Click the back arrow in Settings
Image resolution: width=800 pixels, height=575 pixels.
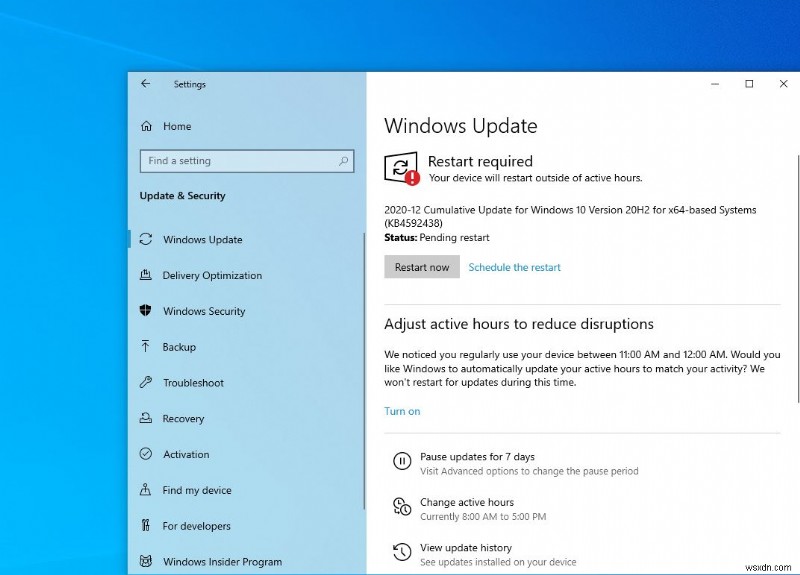click(x=145, y=84)
